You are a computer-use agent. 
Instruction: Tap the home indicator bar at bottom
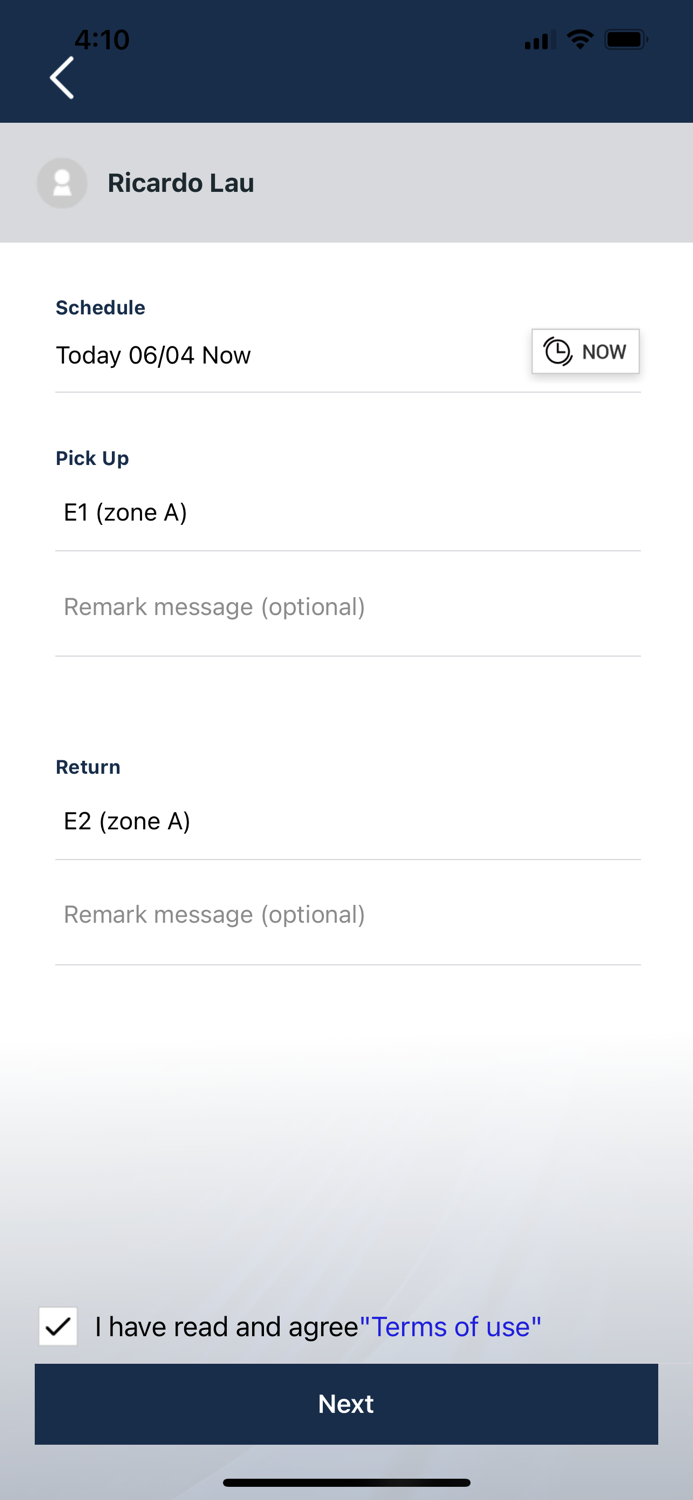pos(346,1482)
